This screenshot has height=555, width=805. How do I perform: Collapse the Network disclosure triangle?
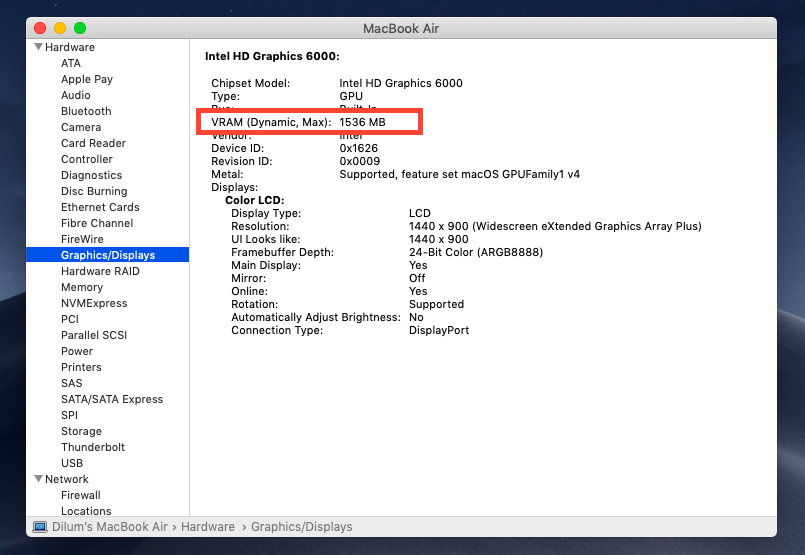click(x=38, y=479)
